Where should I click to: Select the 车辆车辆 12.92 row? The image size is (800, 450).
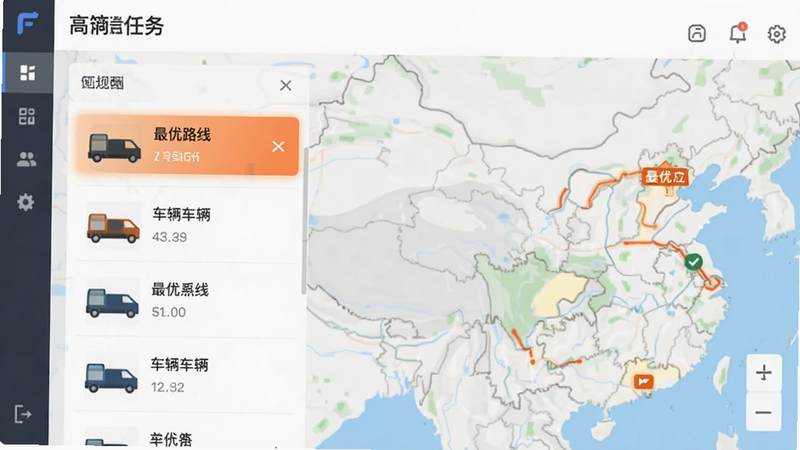click(186, 375)
